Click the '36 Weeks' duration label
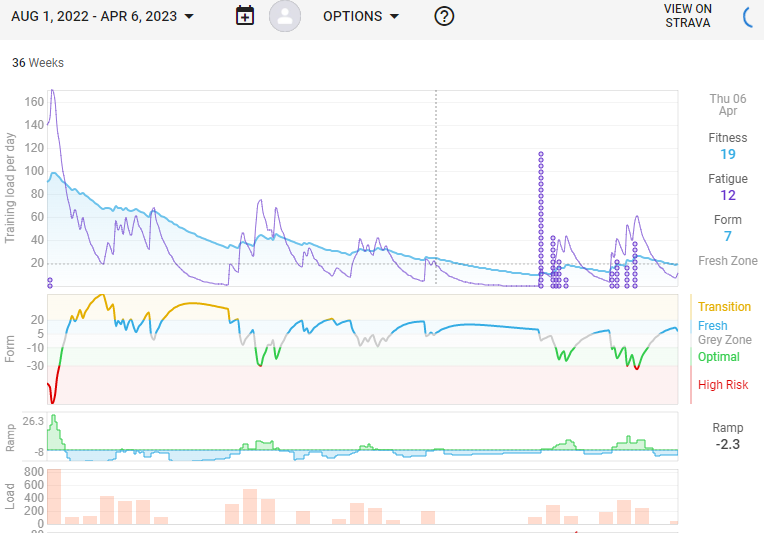The height and width of the screenshot is (533, 764). pos(38,63)
